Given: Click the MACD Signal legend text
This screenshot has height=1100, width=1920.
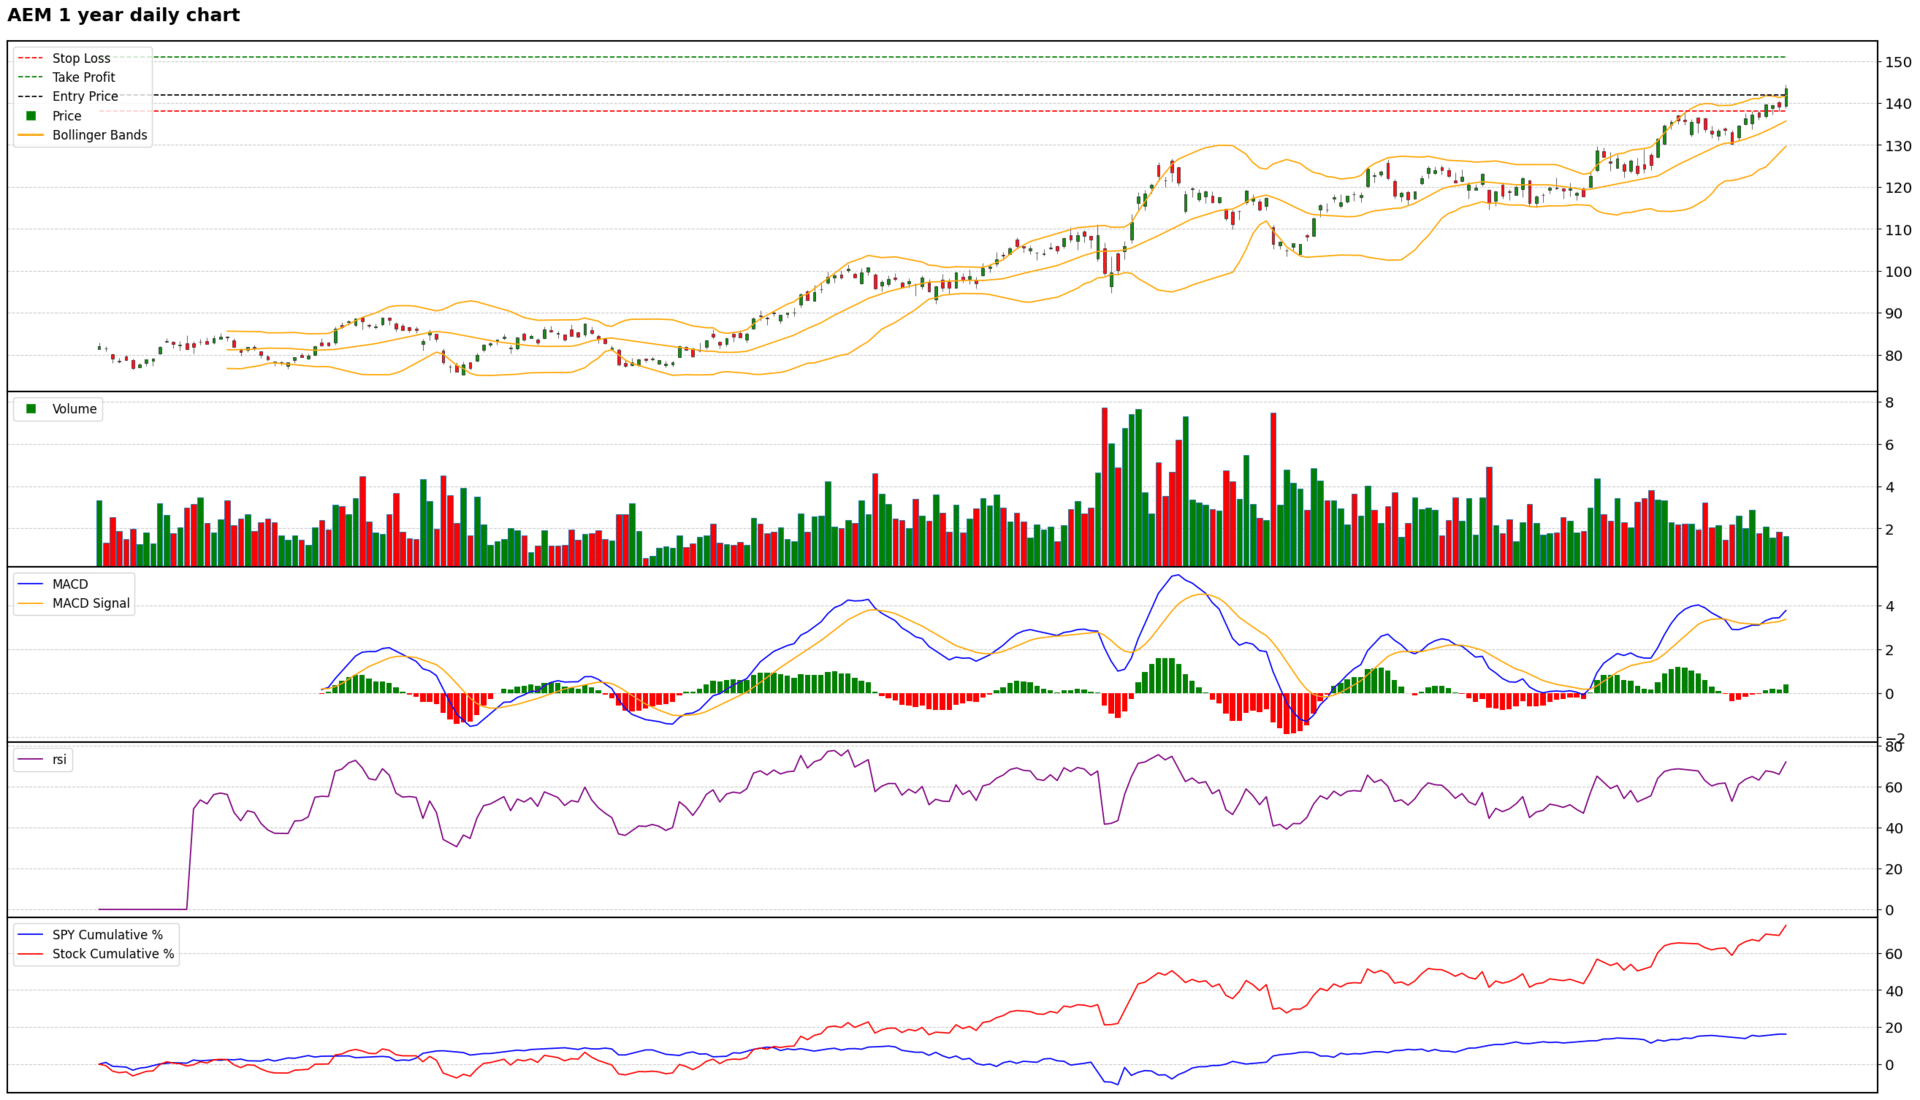Looking at the screenshot, I should pos(91,603).
